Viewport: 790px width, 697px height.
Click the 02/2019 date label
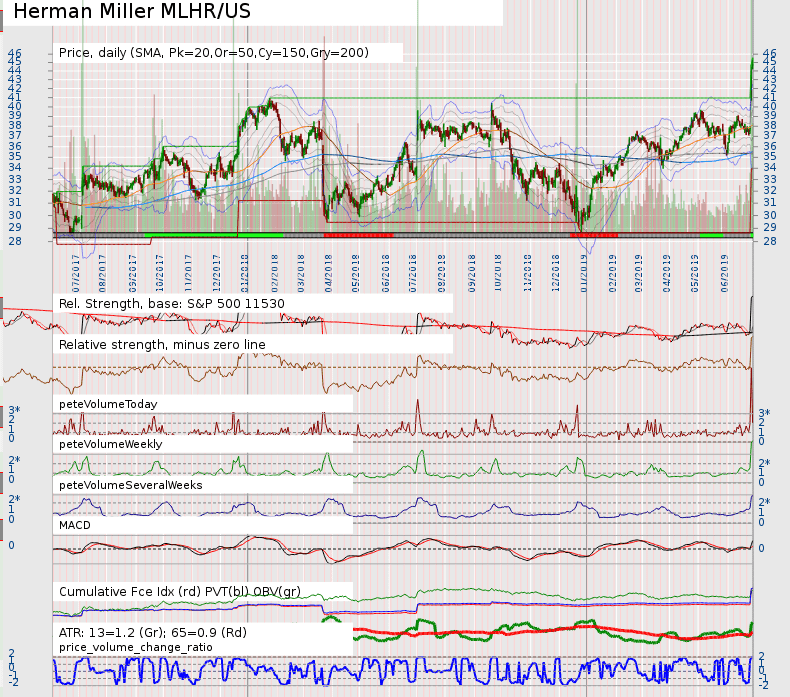pos(613,273)
